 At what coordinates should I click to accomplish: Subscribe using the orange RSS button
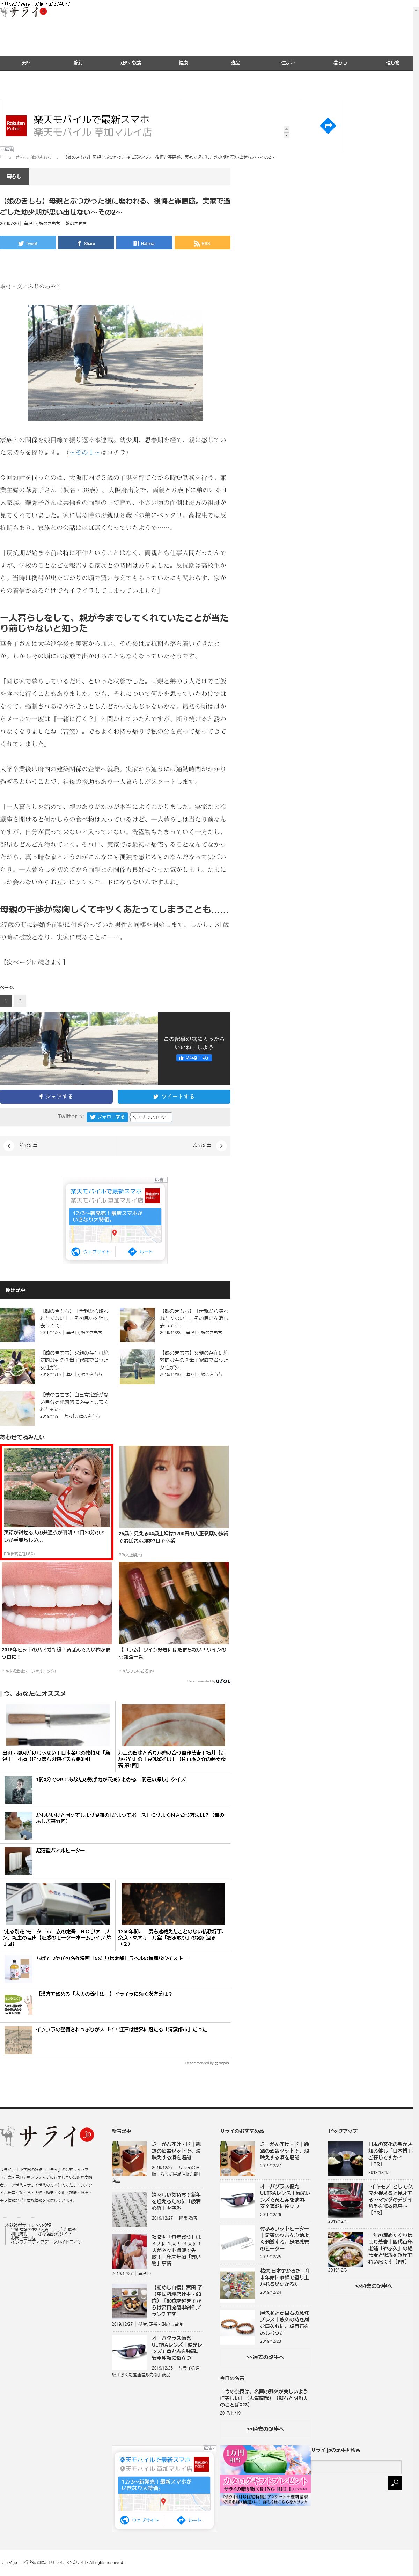[x=202, y=243]
